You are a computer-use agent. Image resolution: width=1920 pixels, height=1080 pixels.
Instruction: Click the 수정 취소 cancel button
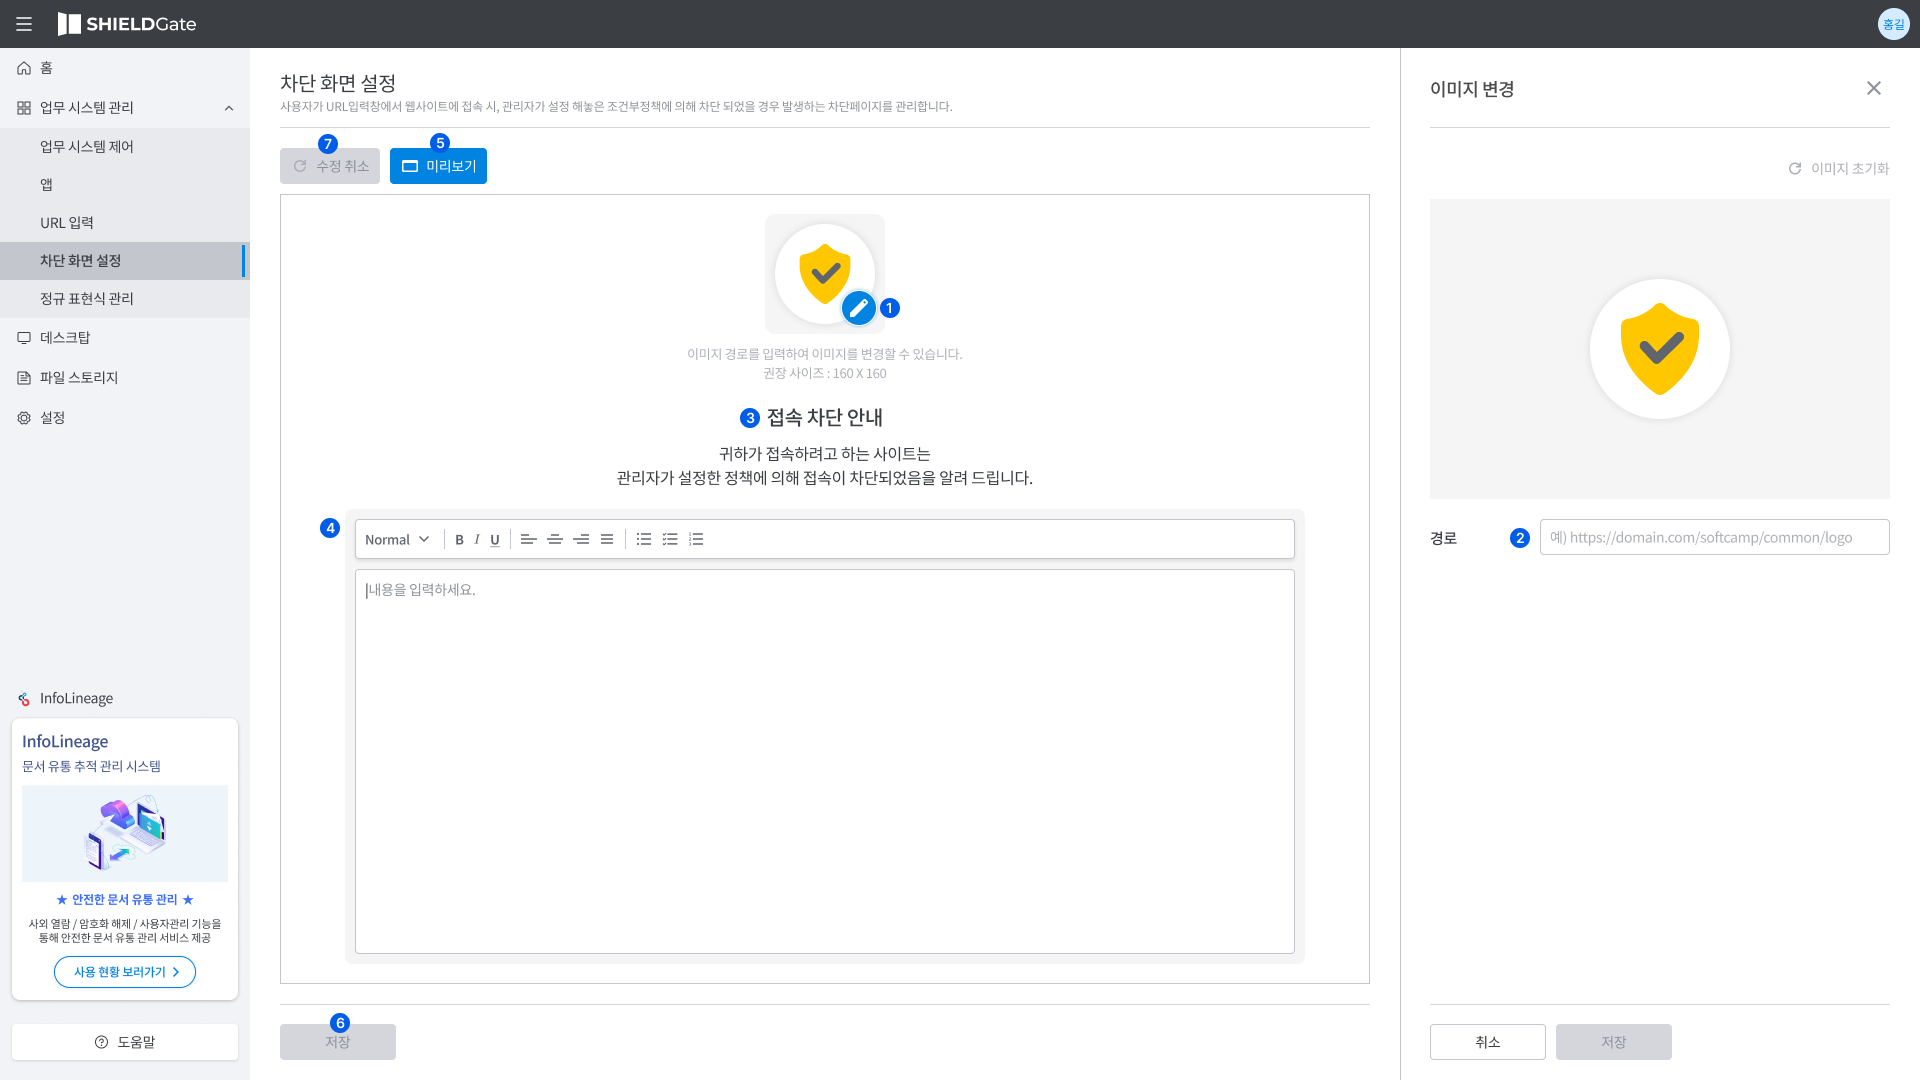pos(330,165)
